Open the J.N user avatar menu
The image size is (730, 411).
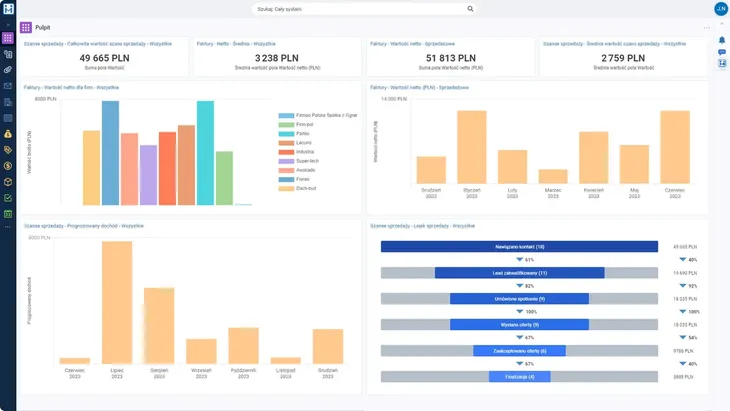(720, 9)
